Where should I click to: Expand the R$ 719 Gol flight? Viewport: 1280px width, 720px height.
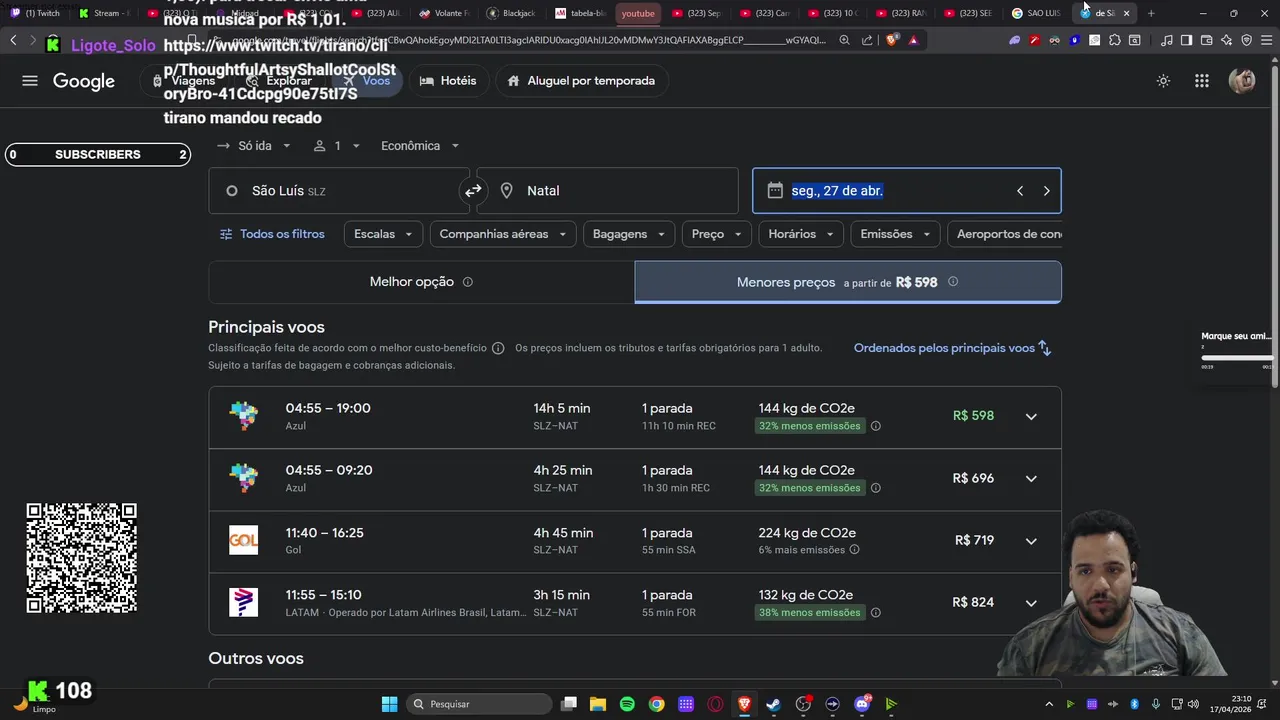click(x=1031, y=541)
